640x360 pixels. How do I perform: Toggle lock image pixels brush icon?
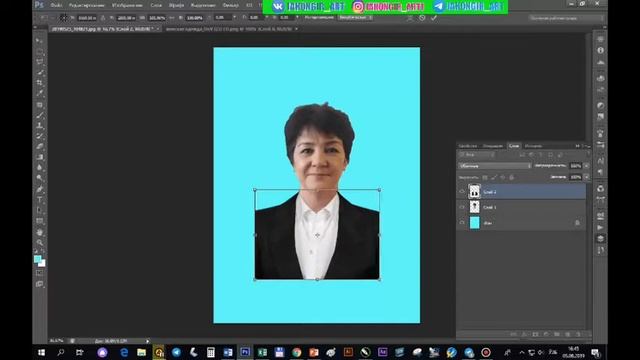pos(494,178)
